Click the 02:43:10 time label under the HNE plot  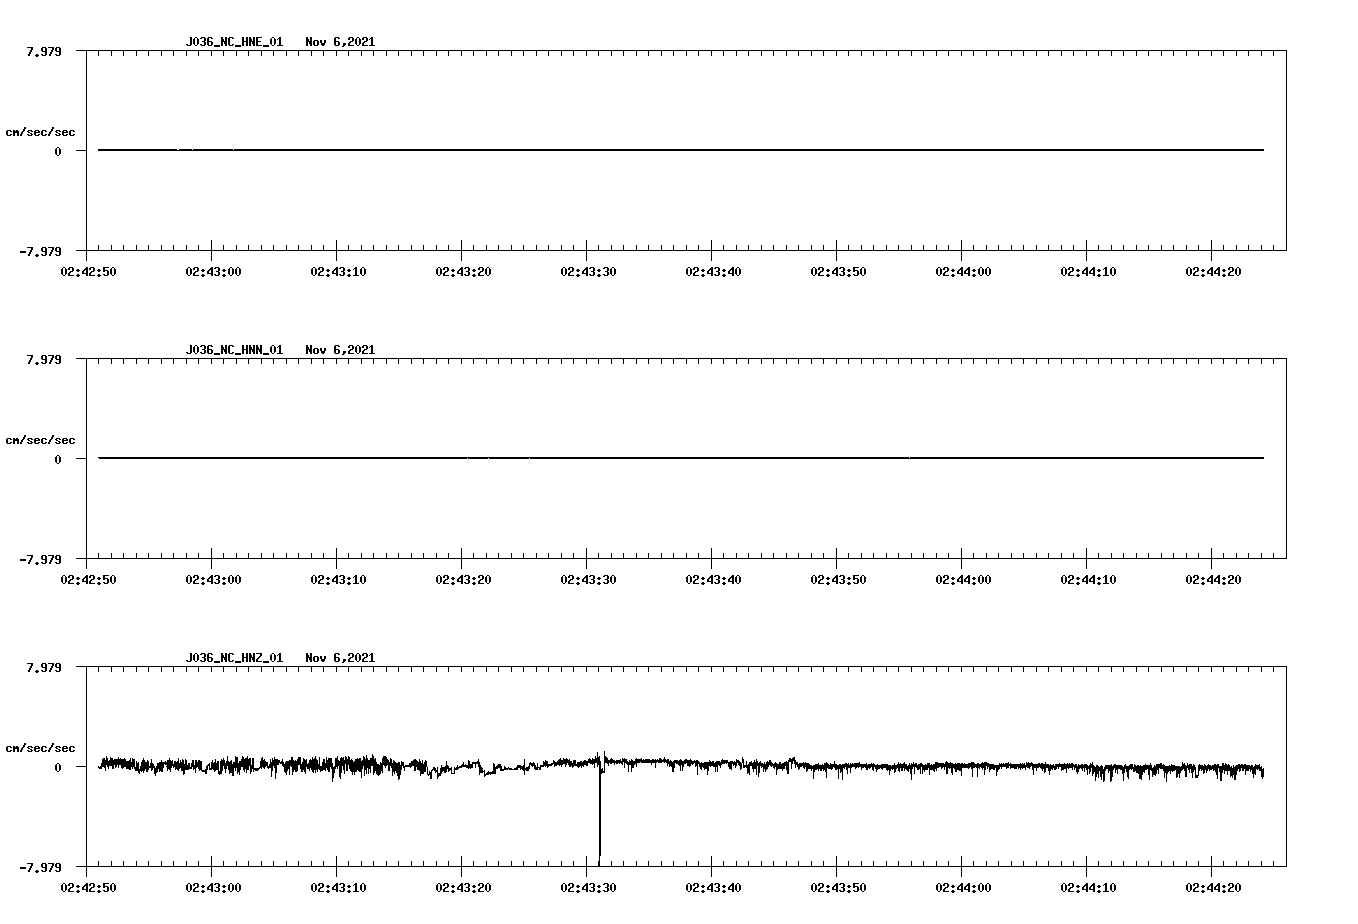coord(337,271)
